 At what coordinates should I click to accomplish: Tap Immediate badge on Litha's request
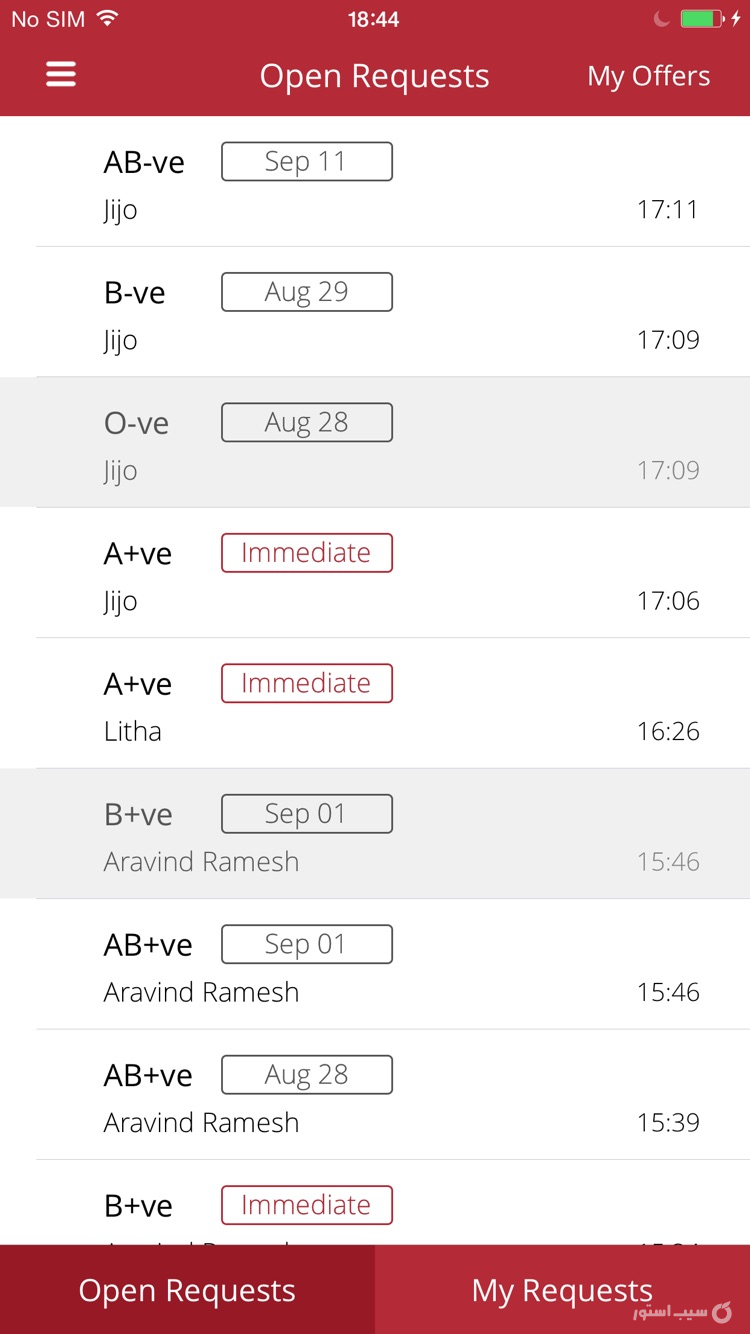(306, 684)
